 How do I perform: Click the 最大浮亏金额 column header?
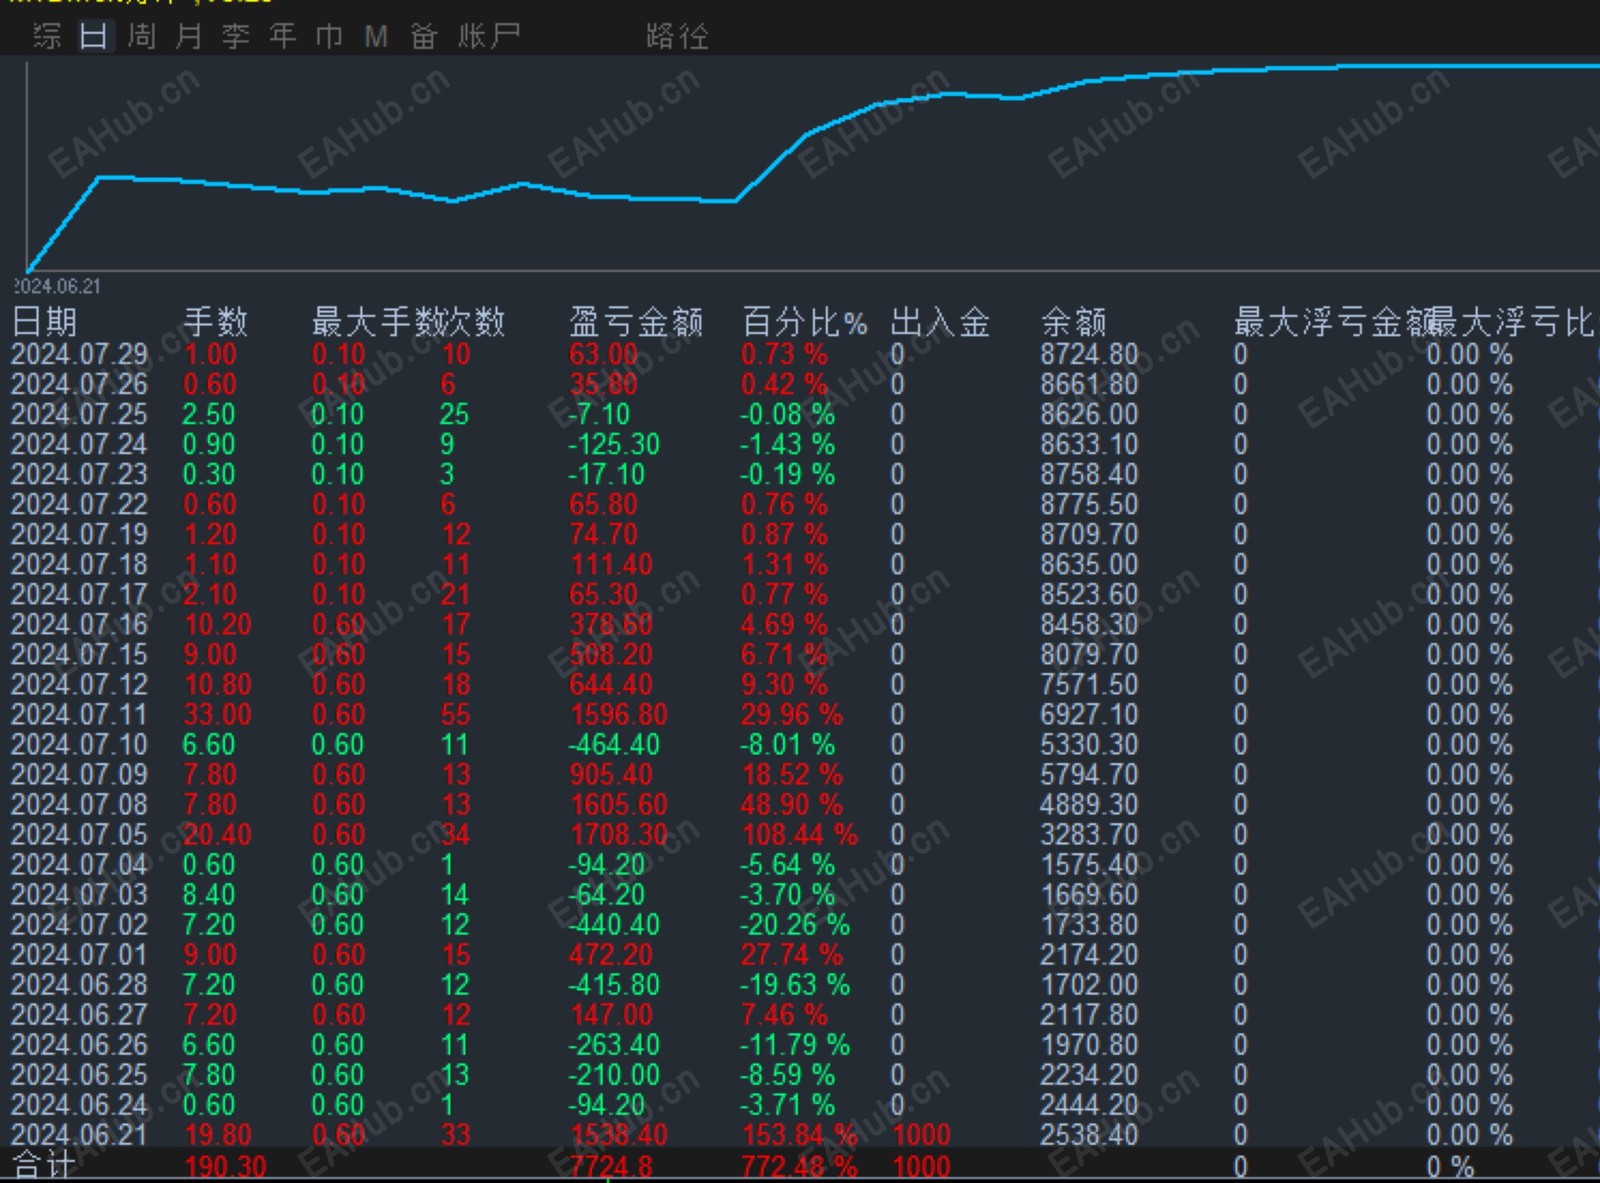click(x=1331, y=322)
